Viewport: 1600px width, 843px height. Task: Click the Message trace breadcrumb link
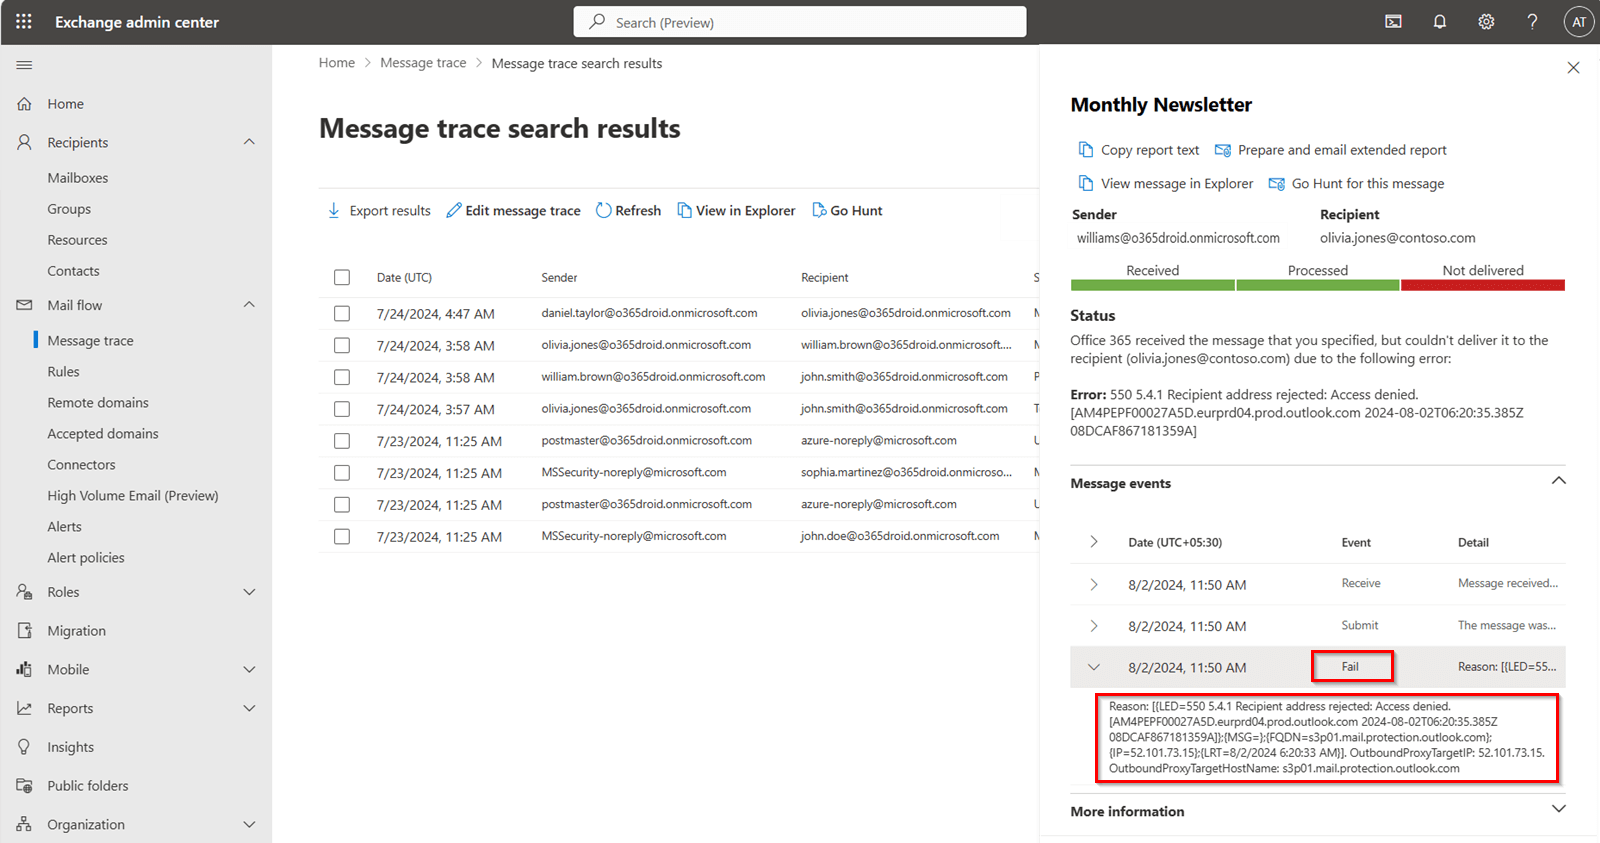tap(423, 63)
